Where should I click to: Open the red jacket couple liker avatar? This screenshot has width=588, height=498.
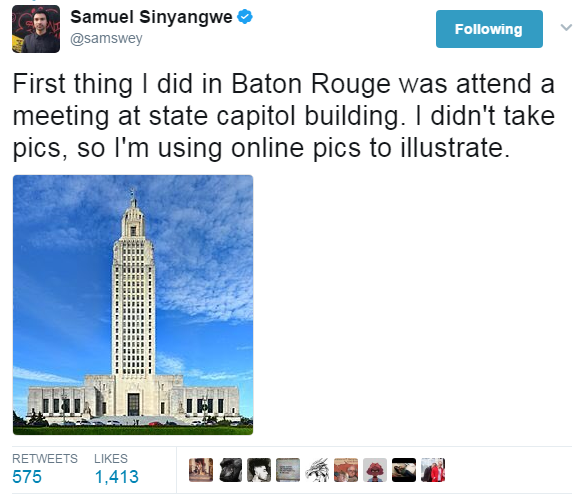433,470
